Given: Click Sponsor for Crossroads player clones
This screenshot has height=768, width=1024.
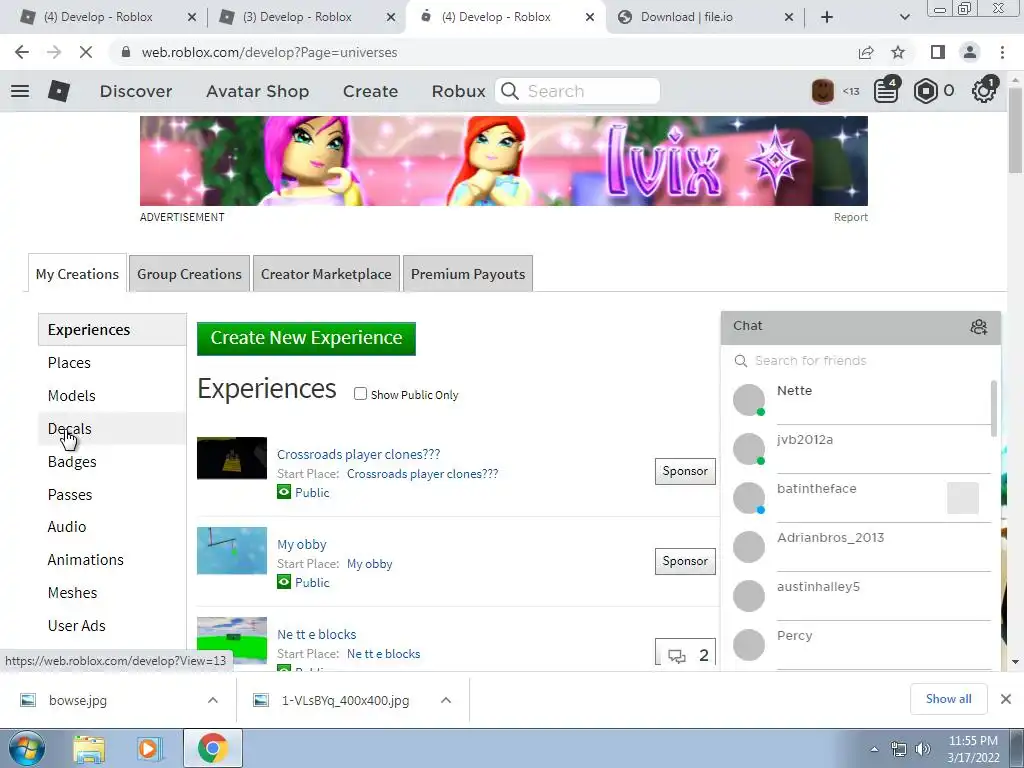Looking at the screenshot, I should (x=685, y=471).
